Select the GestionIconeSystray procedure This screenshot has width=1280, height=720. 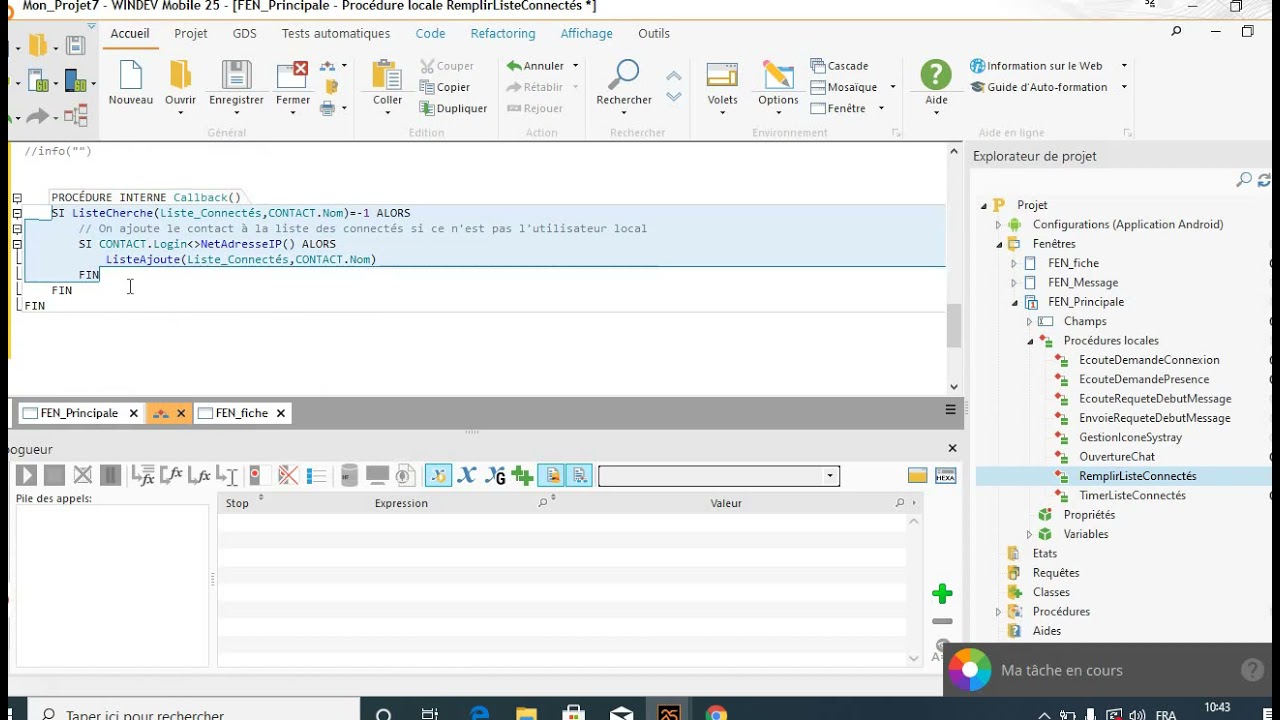[x=1130, y=438]
